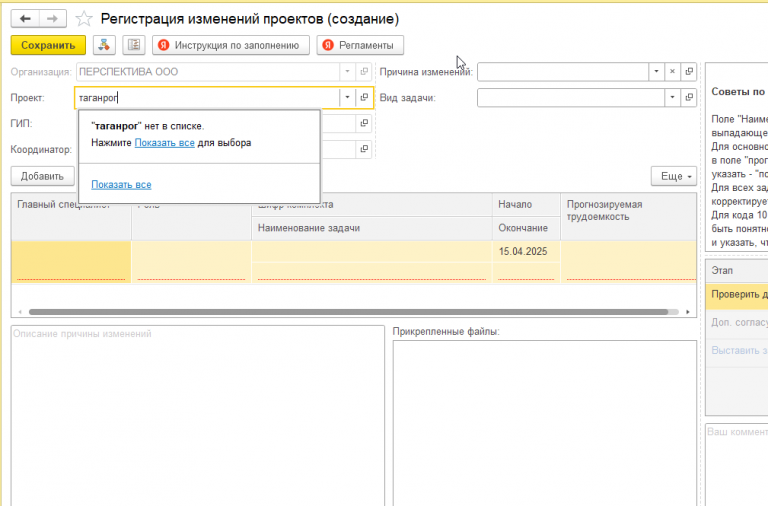Click the Прикрепленные файлы list area
The height and width of the screenshot is (506, 768).
545,423
